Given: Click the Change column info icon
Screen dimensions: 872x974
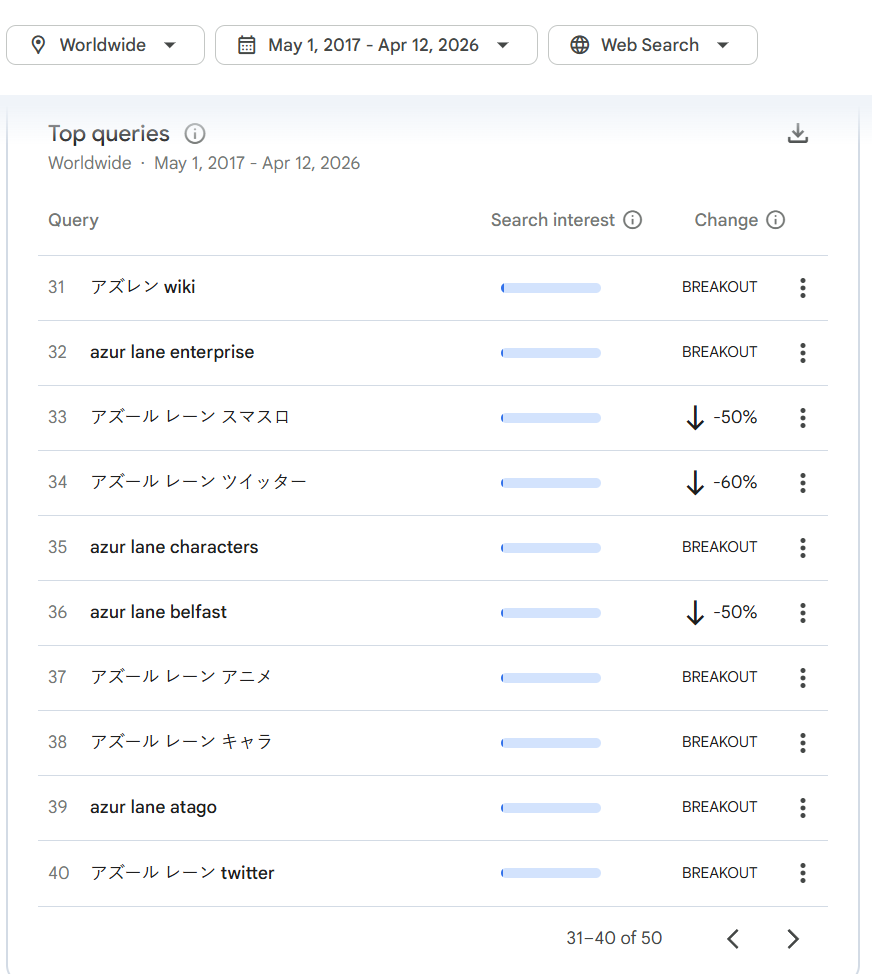Looking at the screenshot, I should tap(775, 220).
